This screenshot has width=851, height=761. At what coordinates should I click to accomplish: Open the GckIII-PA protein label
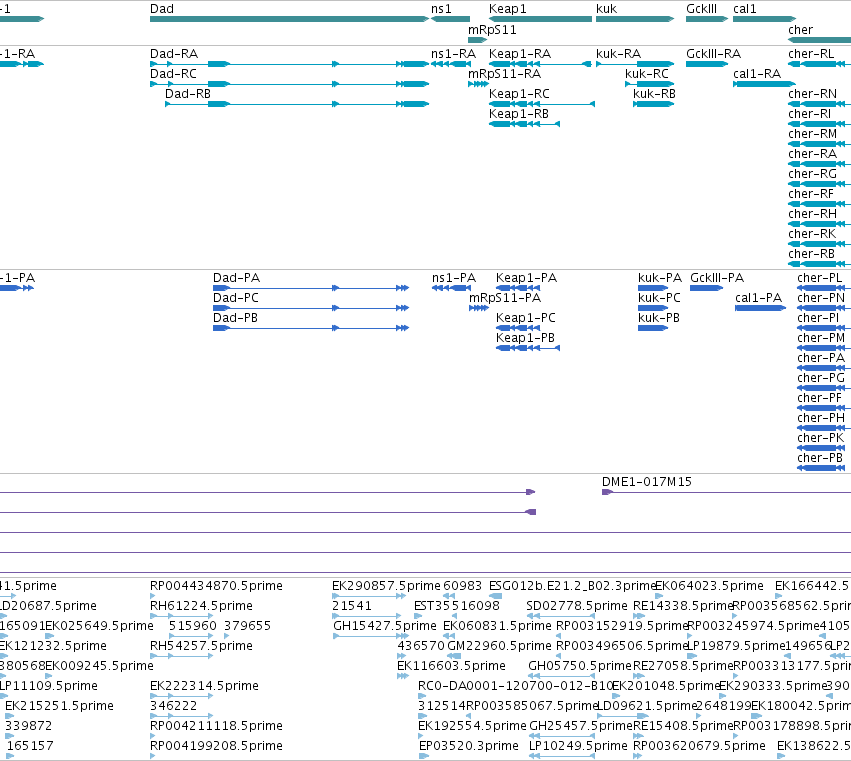click(x=717, y=278)
